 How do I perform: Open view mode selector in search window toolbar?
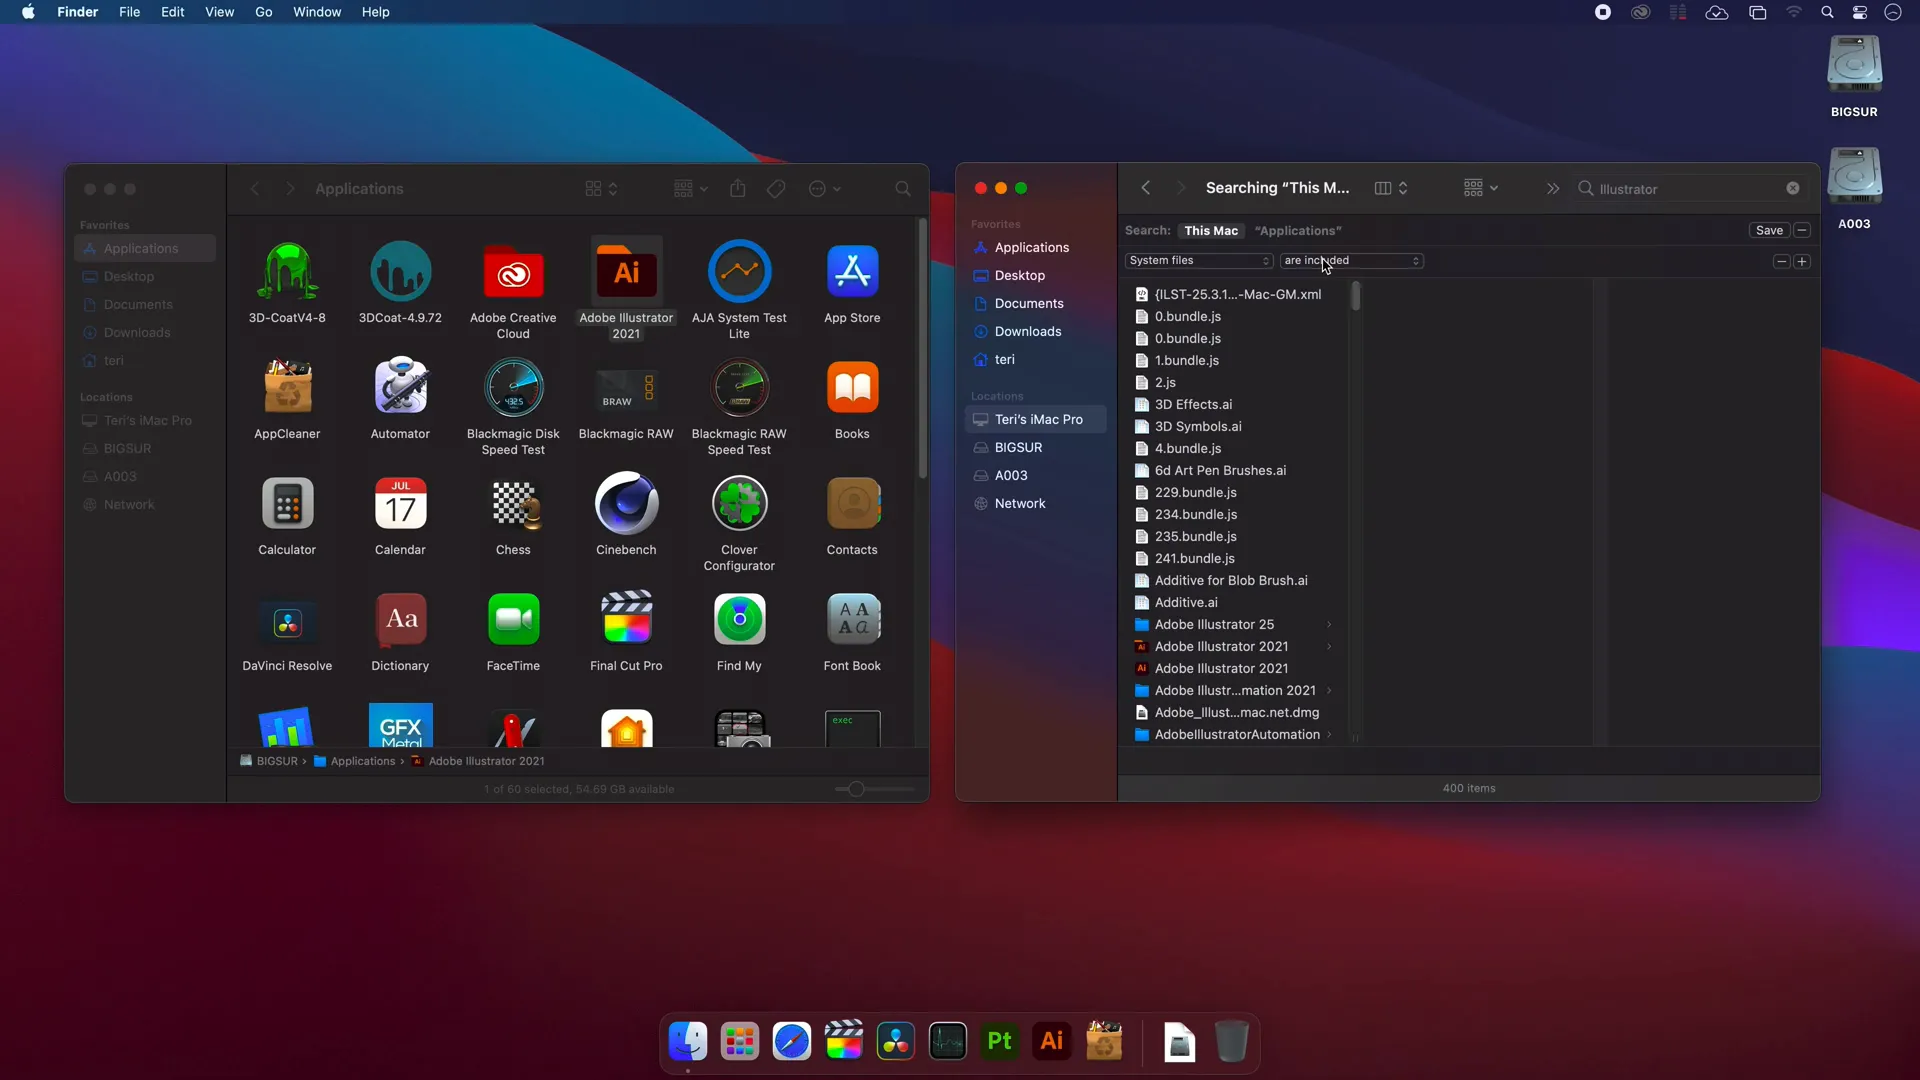click(1391, 188)
